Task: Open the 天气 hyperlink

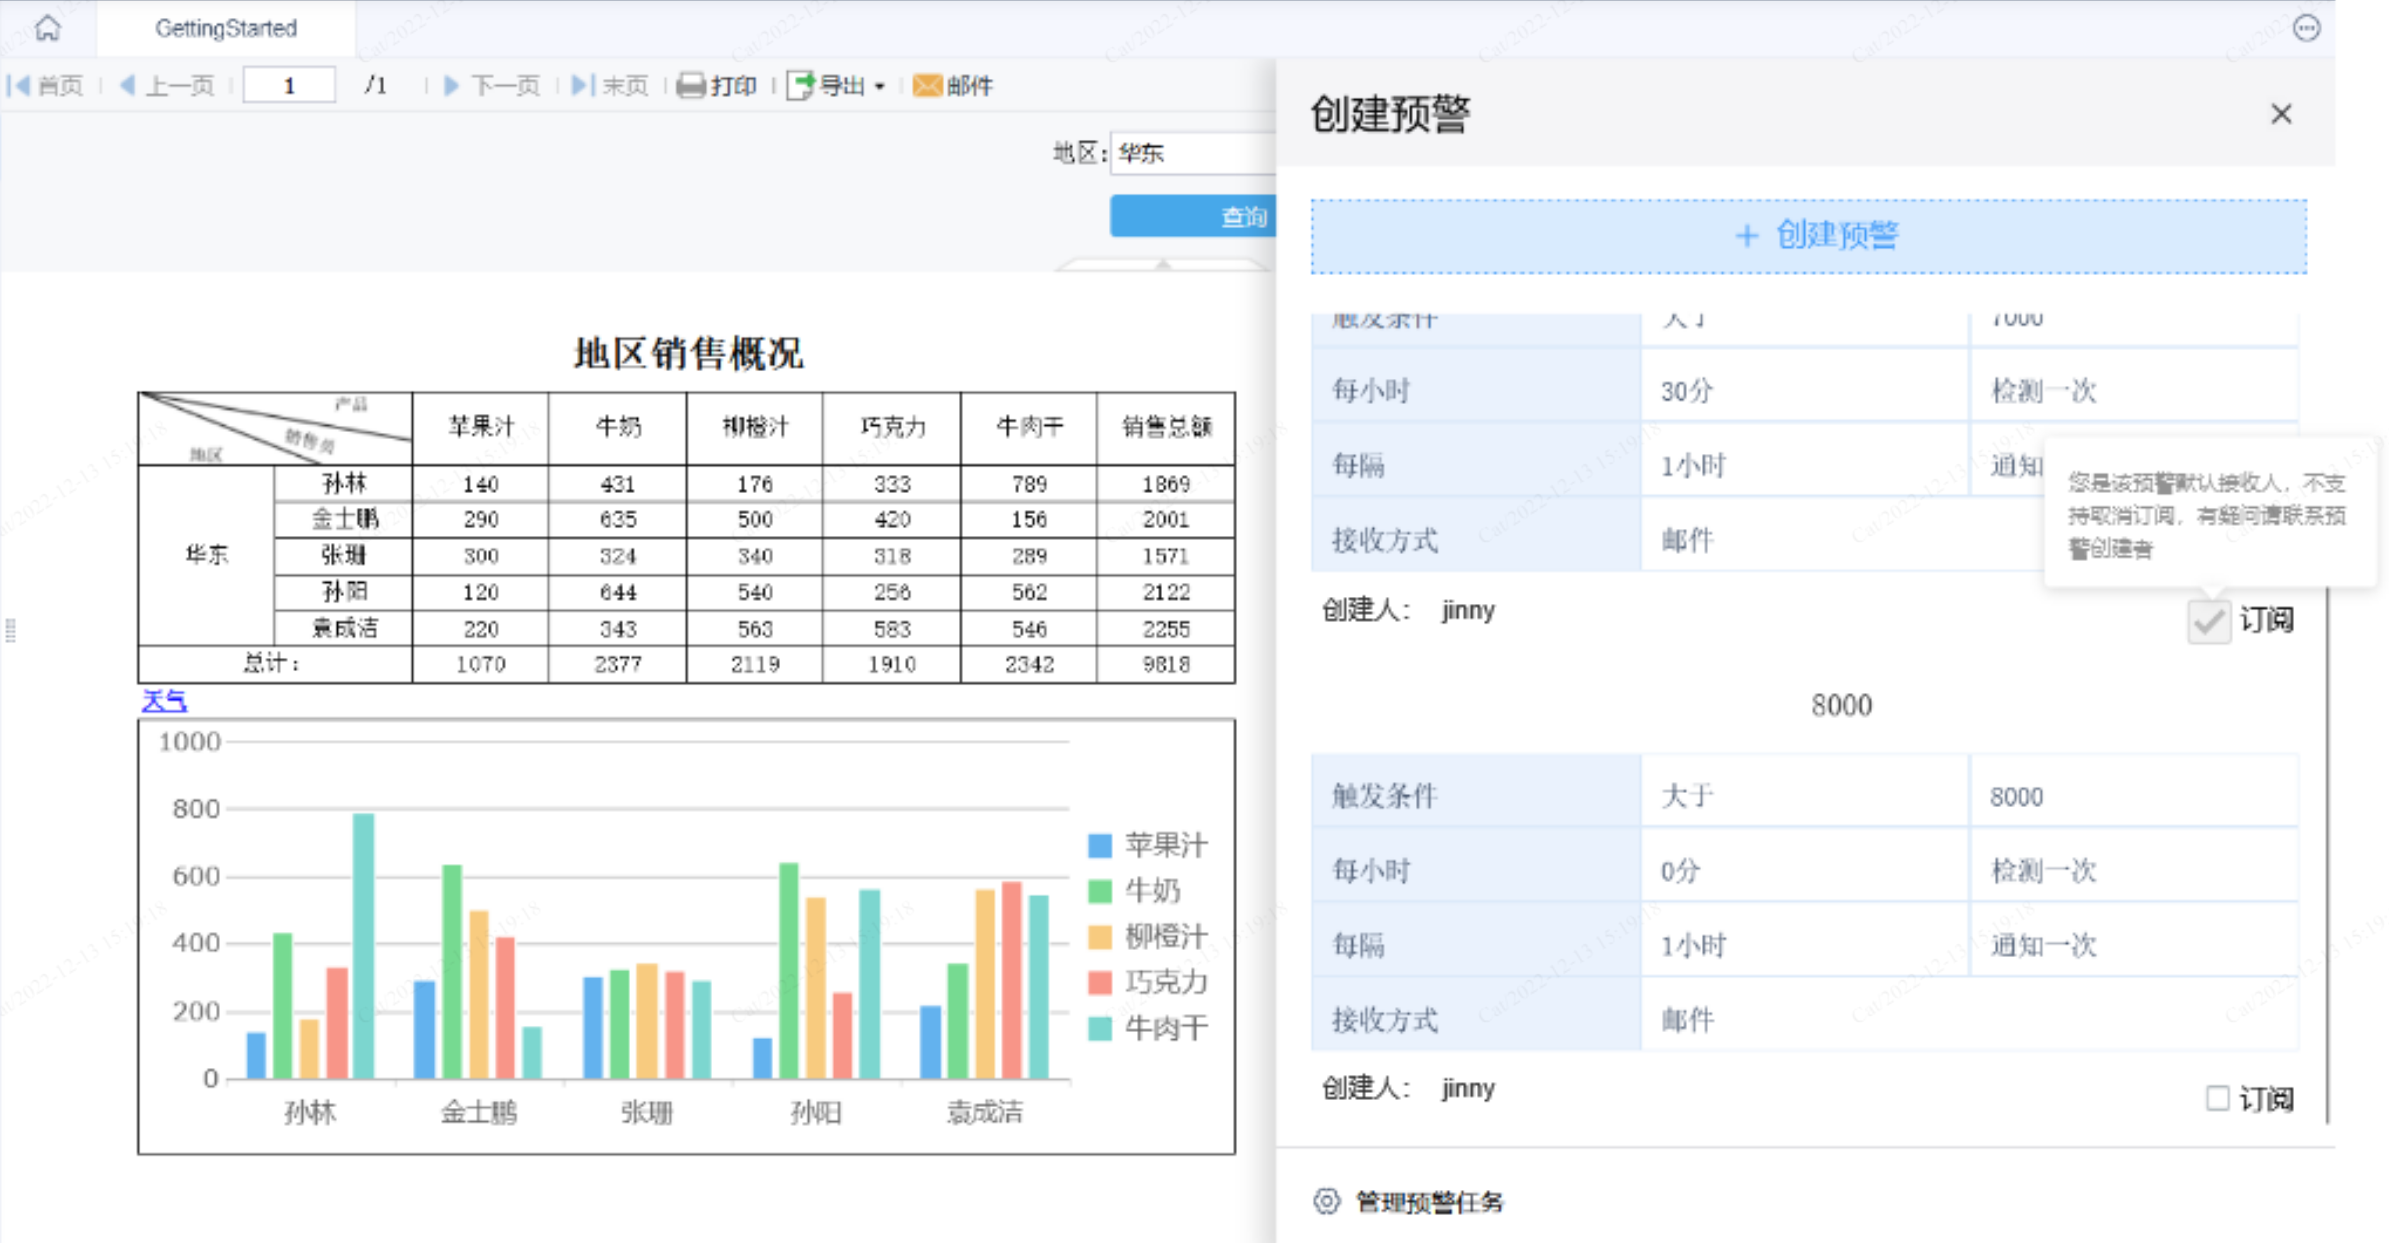Action: [x=163, y=701]
